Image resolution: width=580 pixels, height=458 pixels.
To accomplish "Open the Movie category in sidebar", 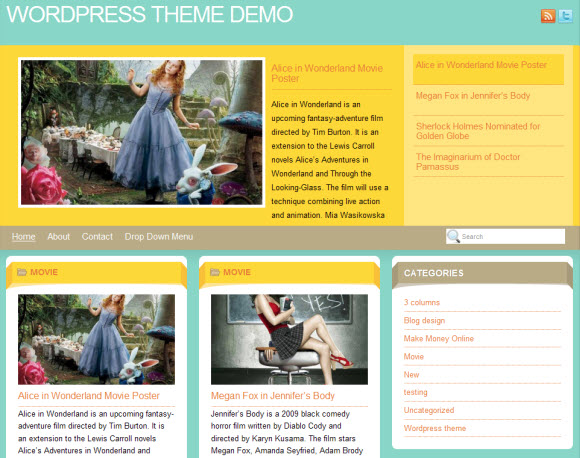I will click(x=414, y=357).
